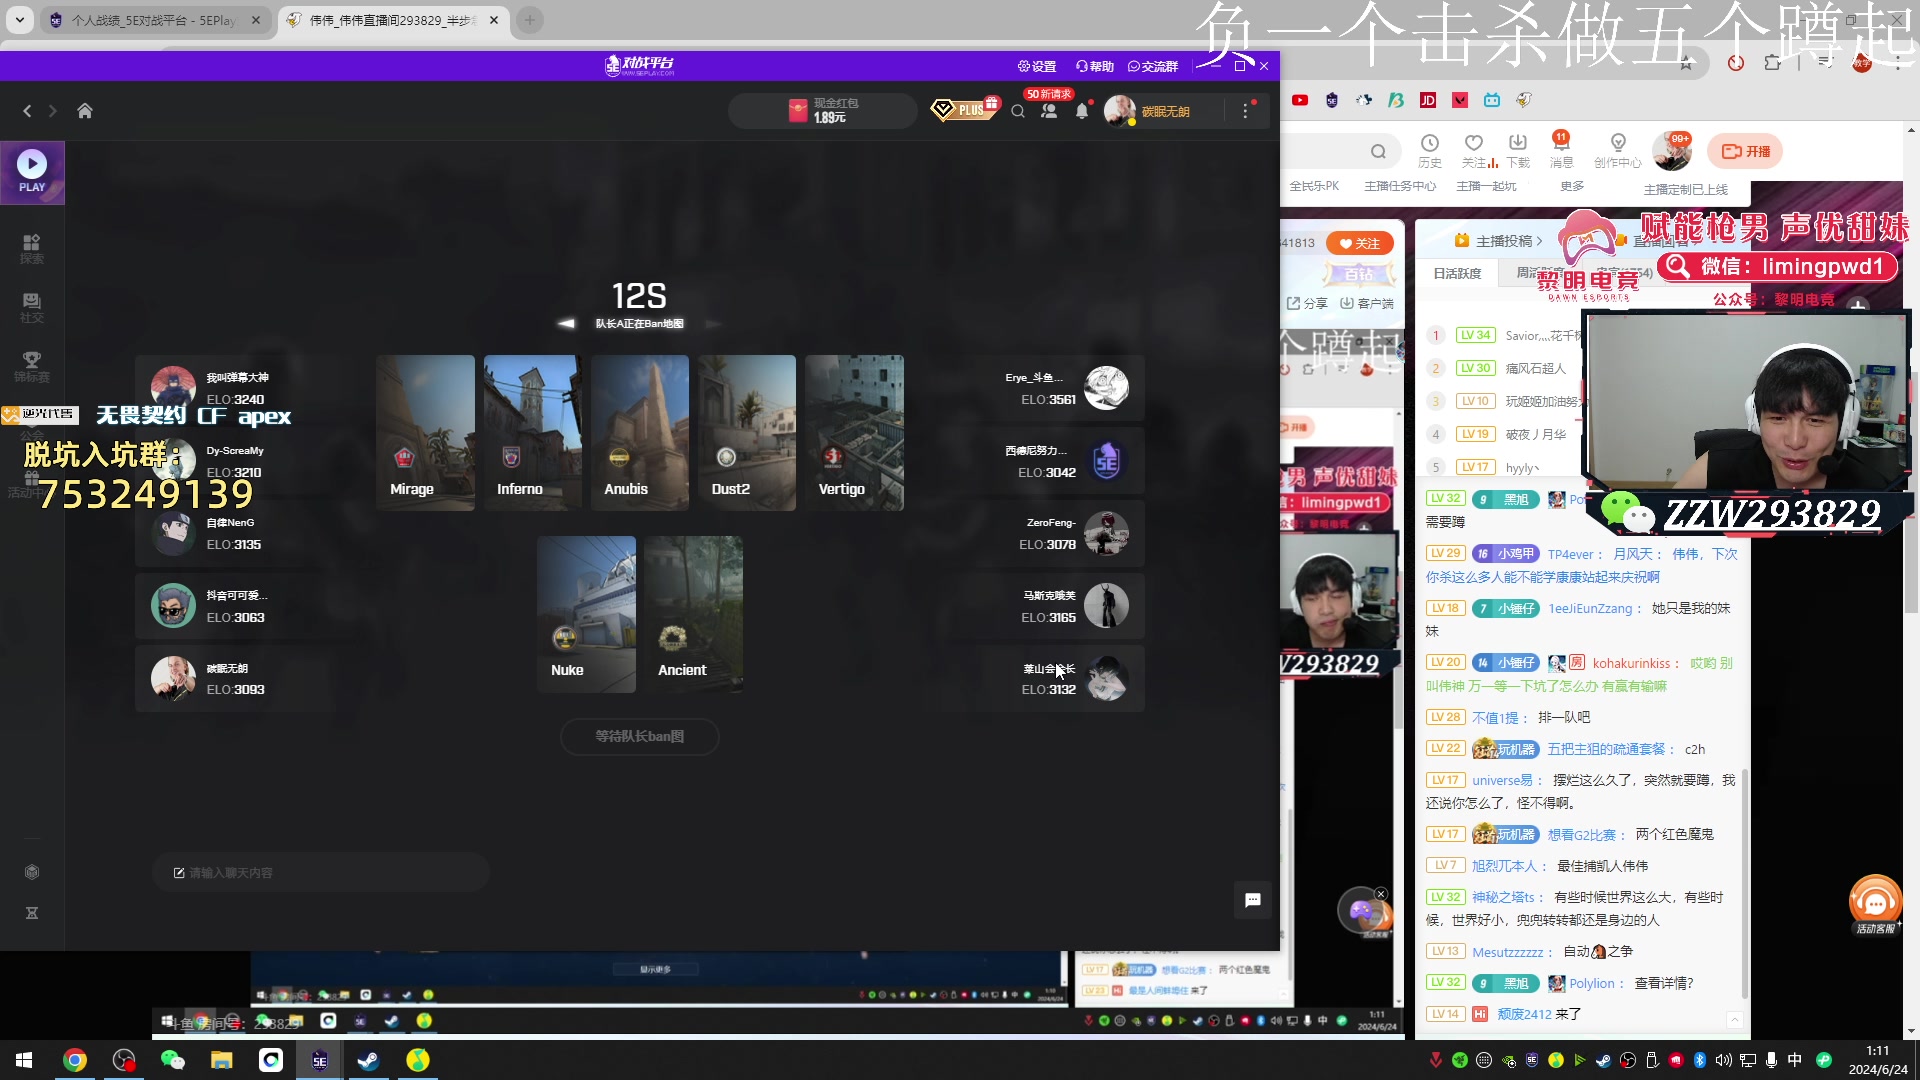Open the 5E three-dot more menu
Screen dimensions: 1920x1080
(x=1245, y=111)
